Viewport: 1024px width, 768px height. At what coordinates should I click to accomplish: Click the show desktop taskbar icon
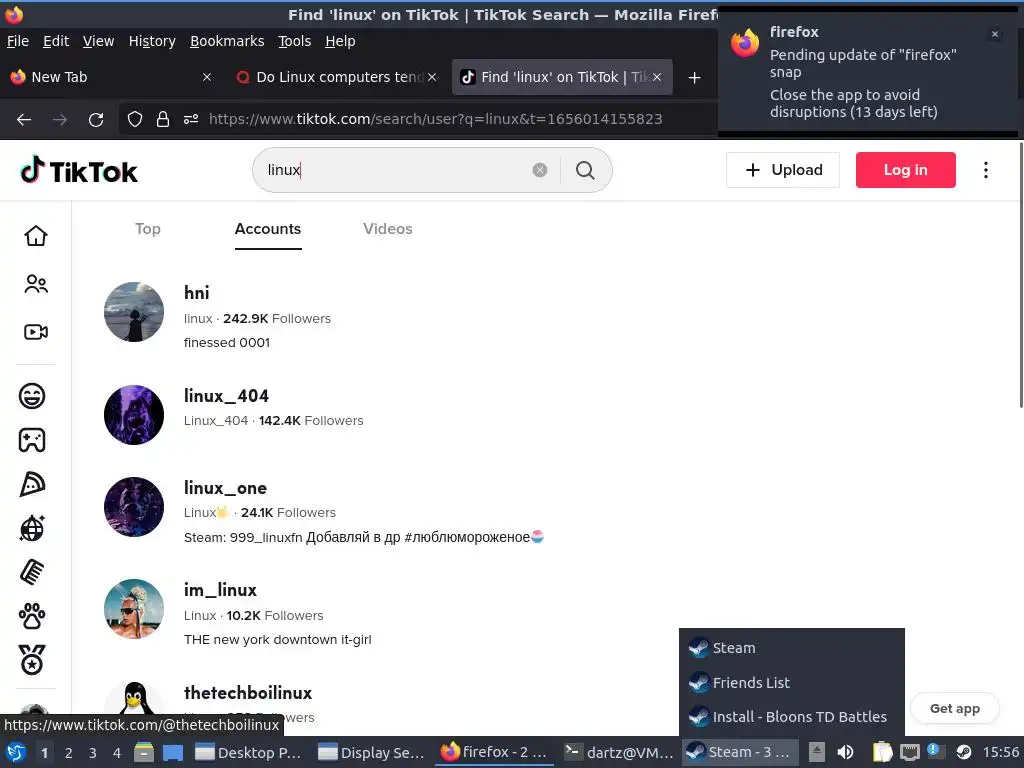click(x=172, y=752)
